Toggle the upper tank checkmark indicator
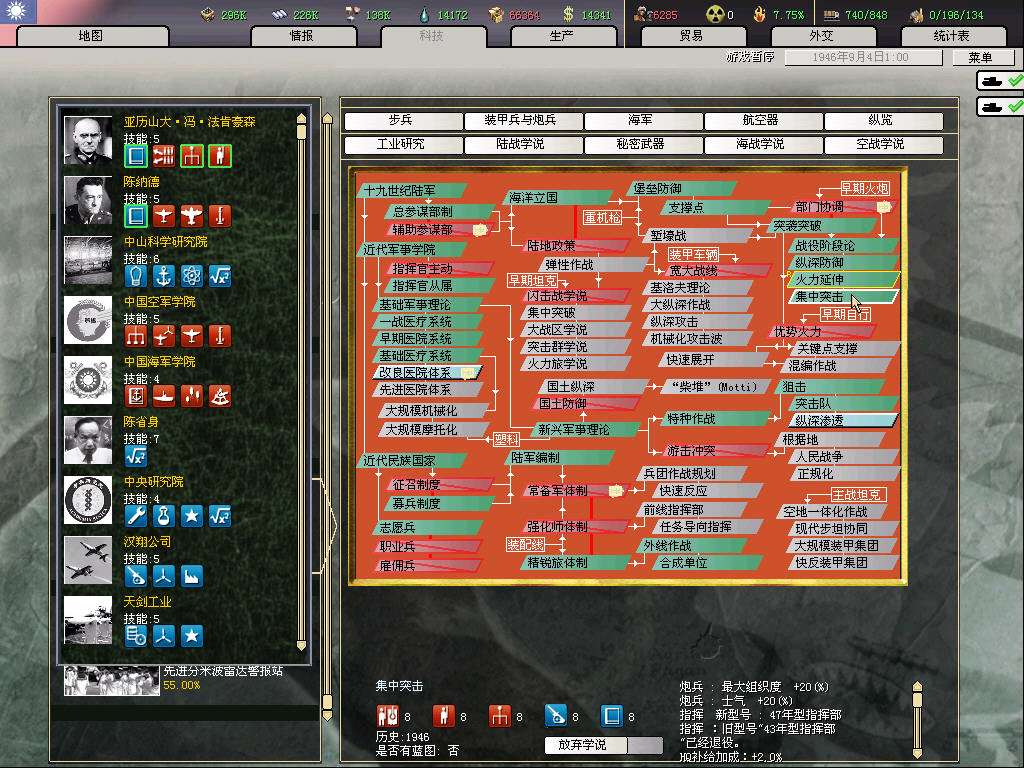 (x=1000, y=80)
